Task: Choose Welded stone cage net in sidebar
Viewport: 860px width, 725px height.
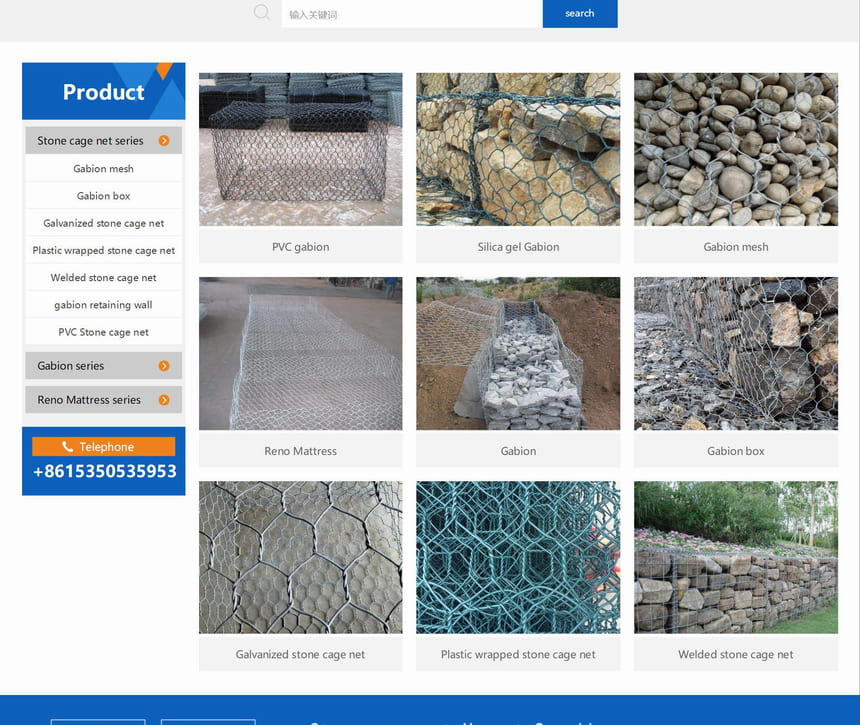Action: click(x=103, y=278)
